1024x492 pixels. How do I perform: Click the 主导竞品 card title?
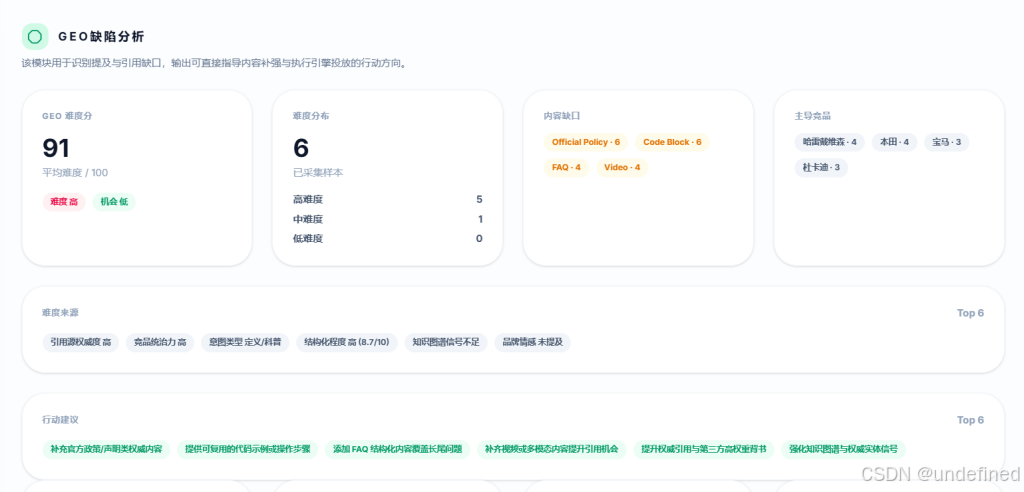(x=813, y=116)
